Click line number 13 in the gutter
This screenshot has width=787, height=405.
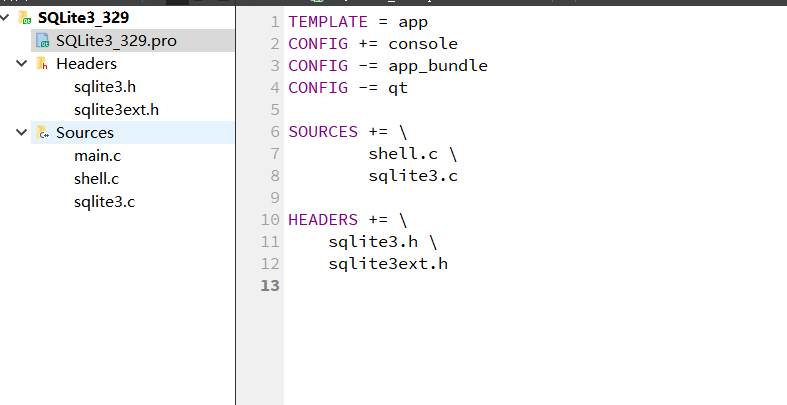coord(270,286)
